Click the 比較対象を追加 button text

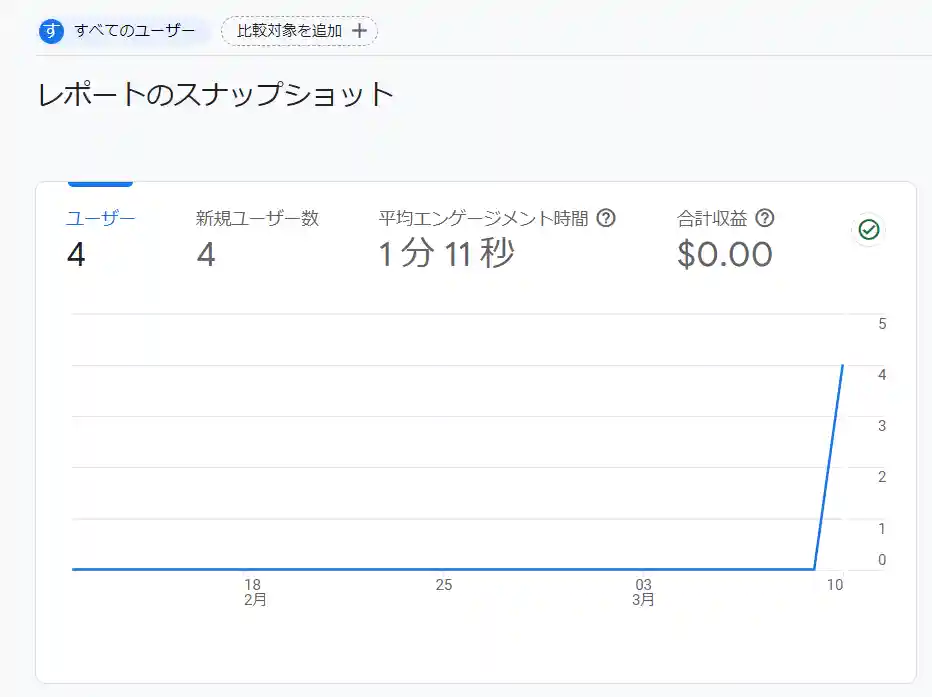(x=289, y=31)
